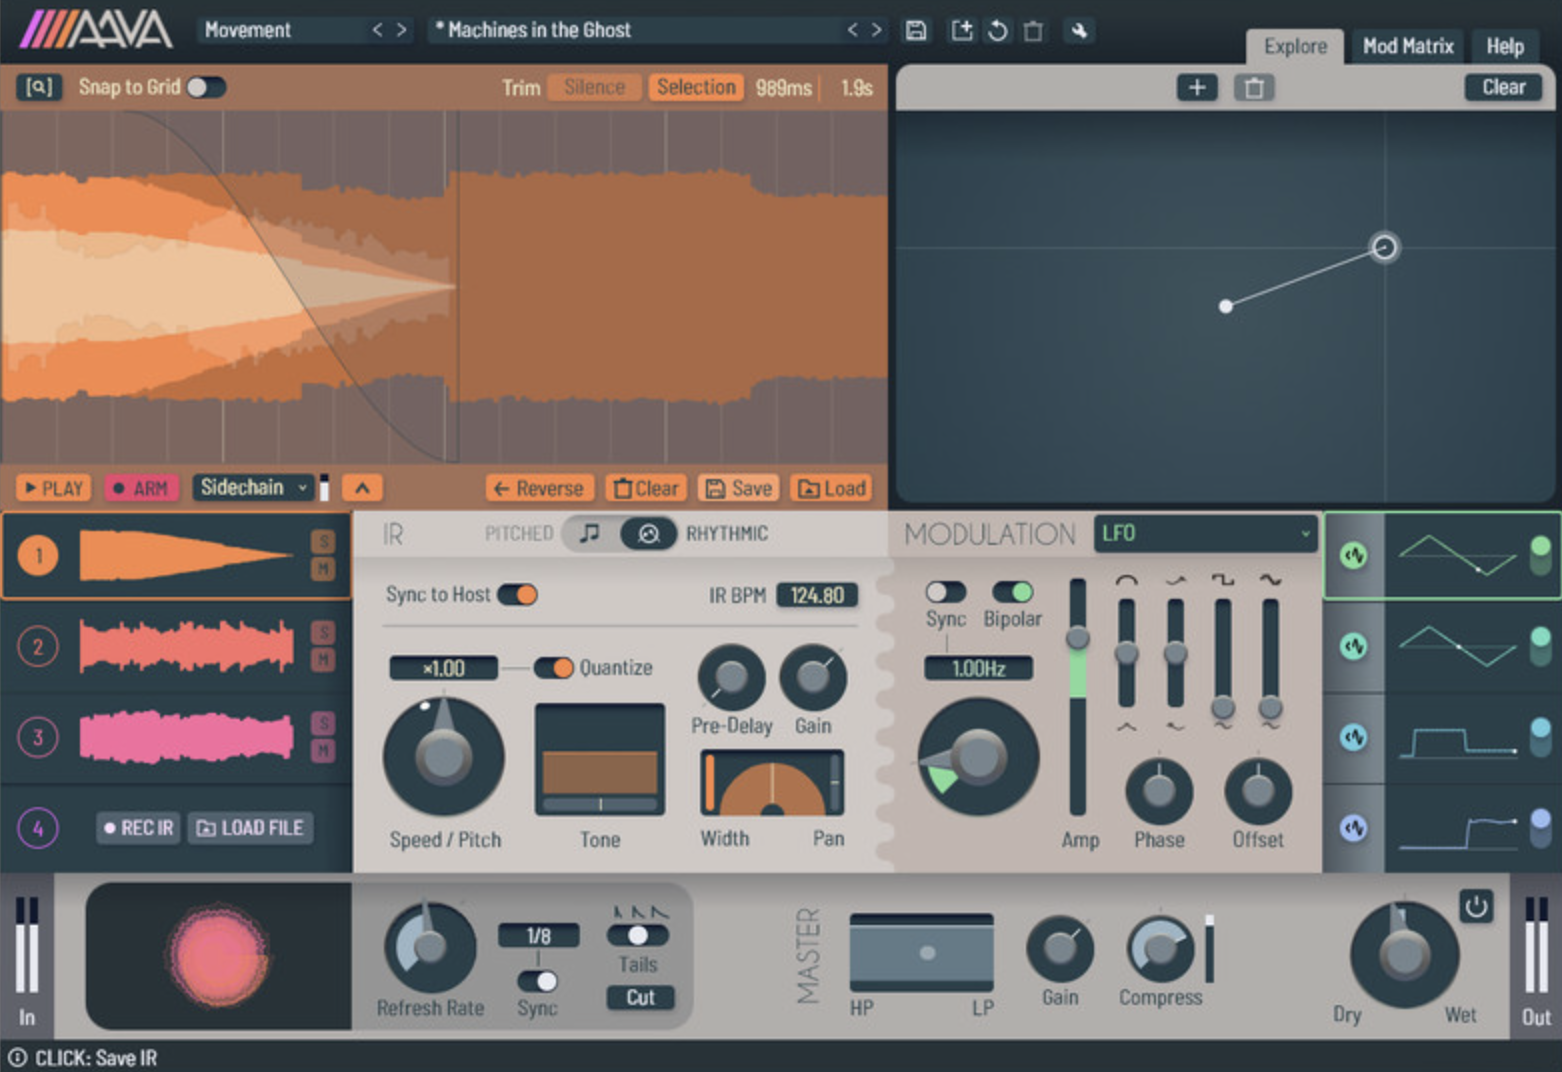Click the Amp vertical slider
1562x1072 pixels.
click(1077, 697)
